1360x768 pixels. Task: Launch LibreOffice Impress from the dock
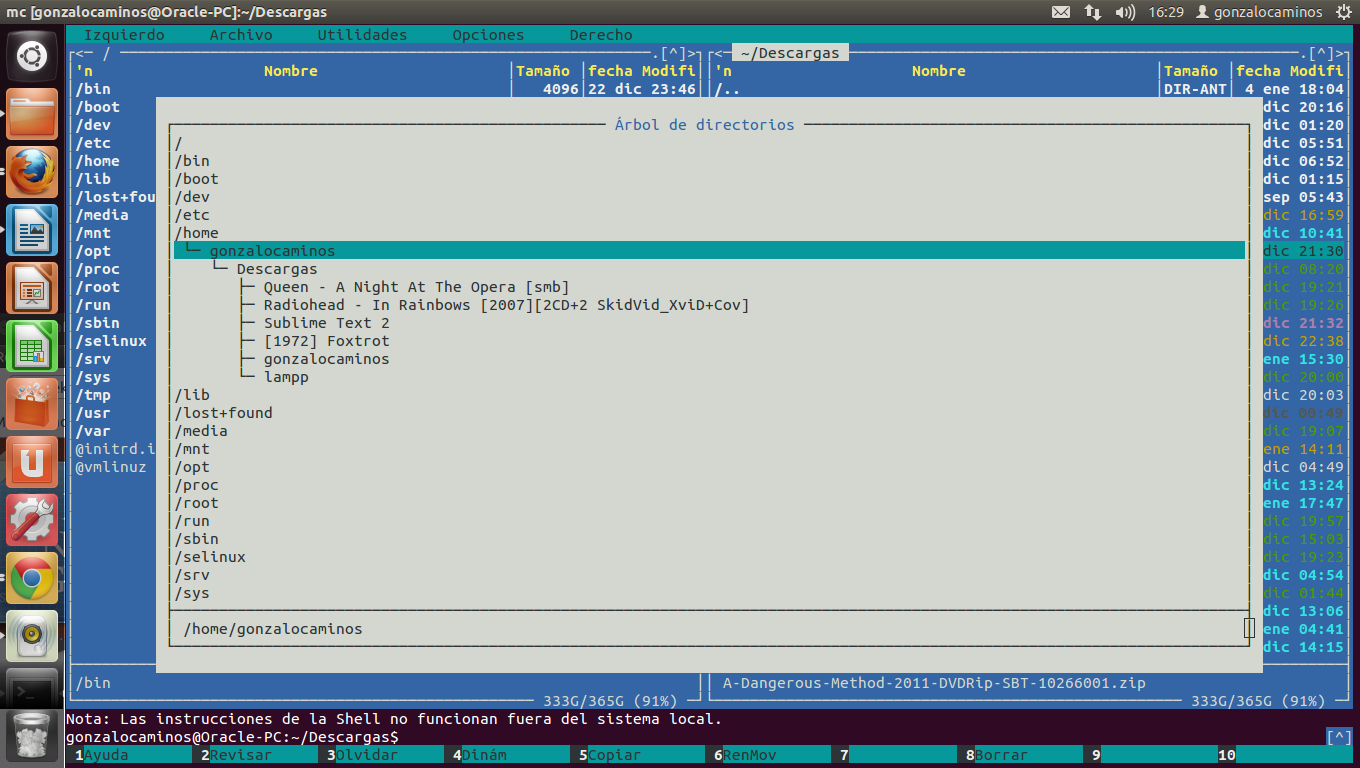32,288
